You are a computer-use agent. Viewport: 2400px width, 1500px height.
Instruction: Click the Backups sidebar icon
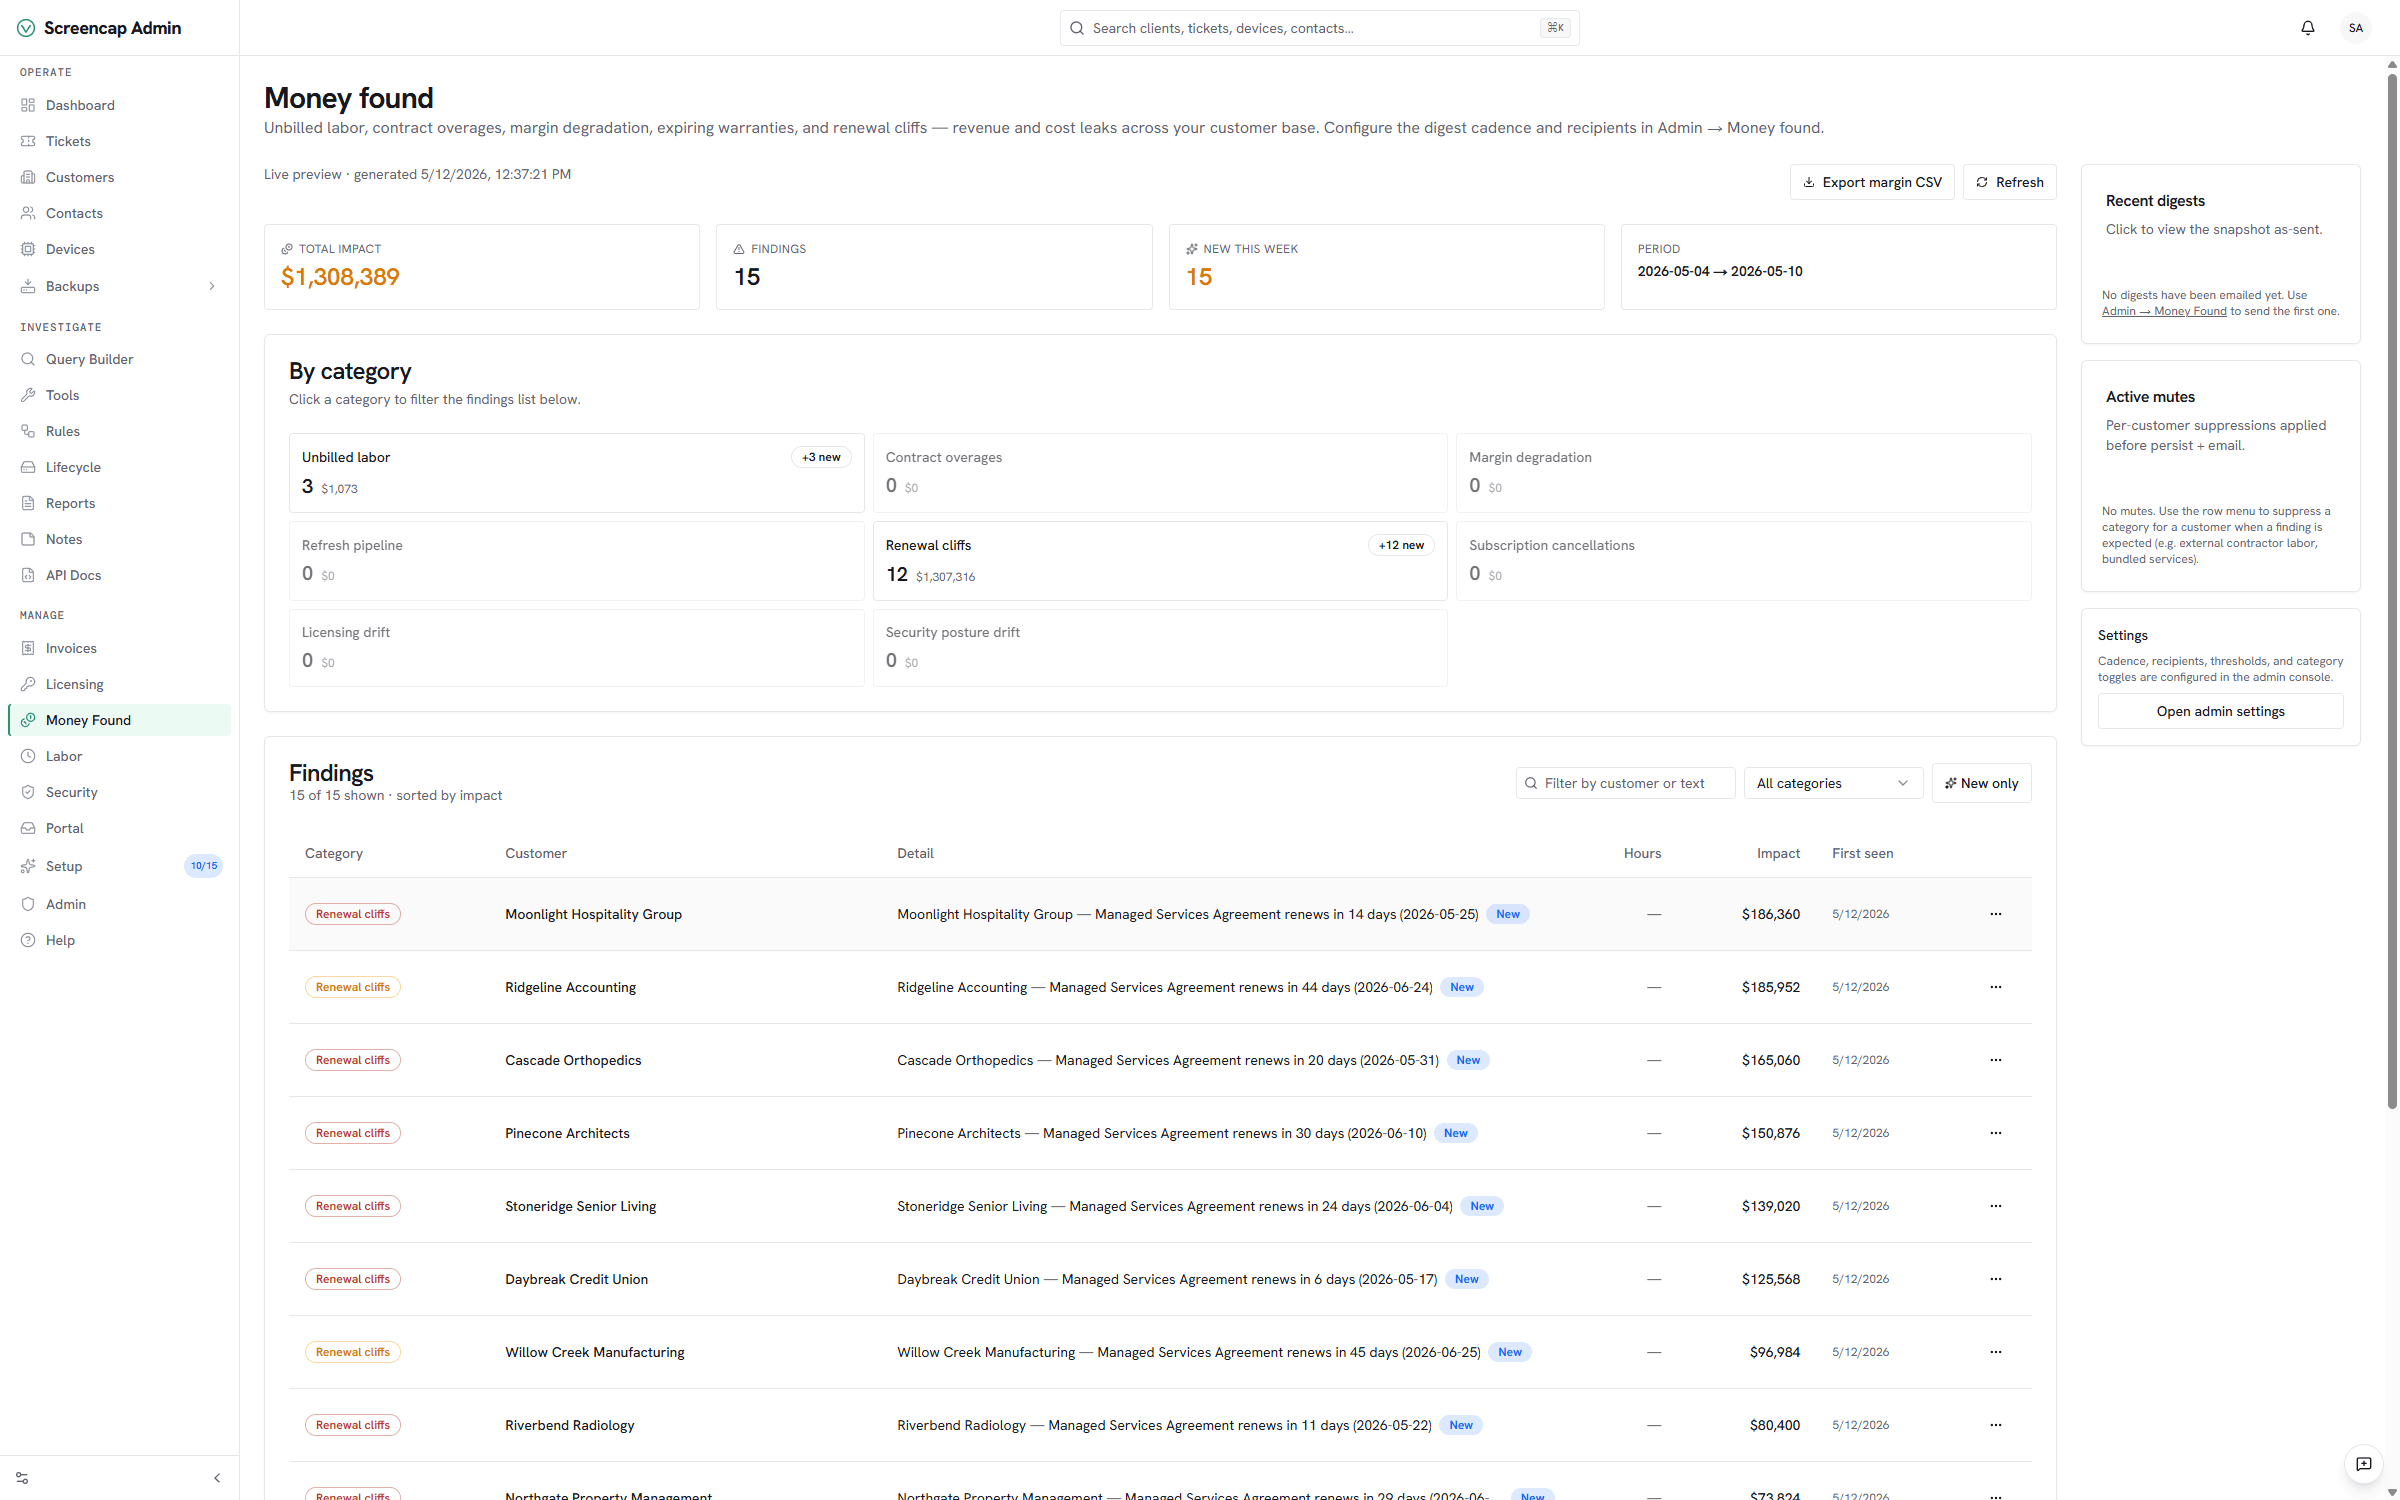[28, 286]
